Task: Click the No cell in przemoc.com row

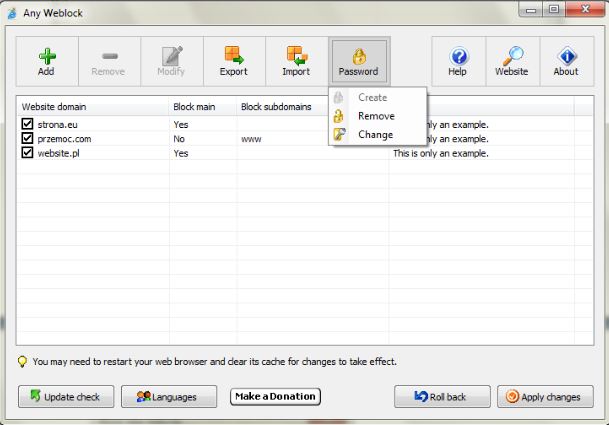Action: [179, 139]
